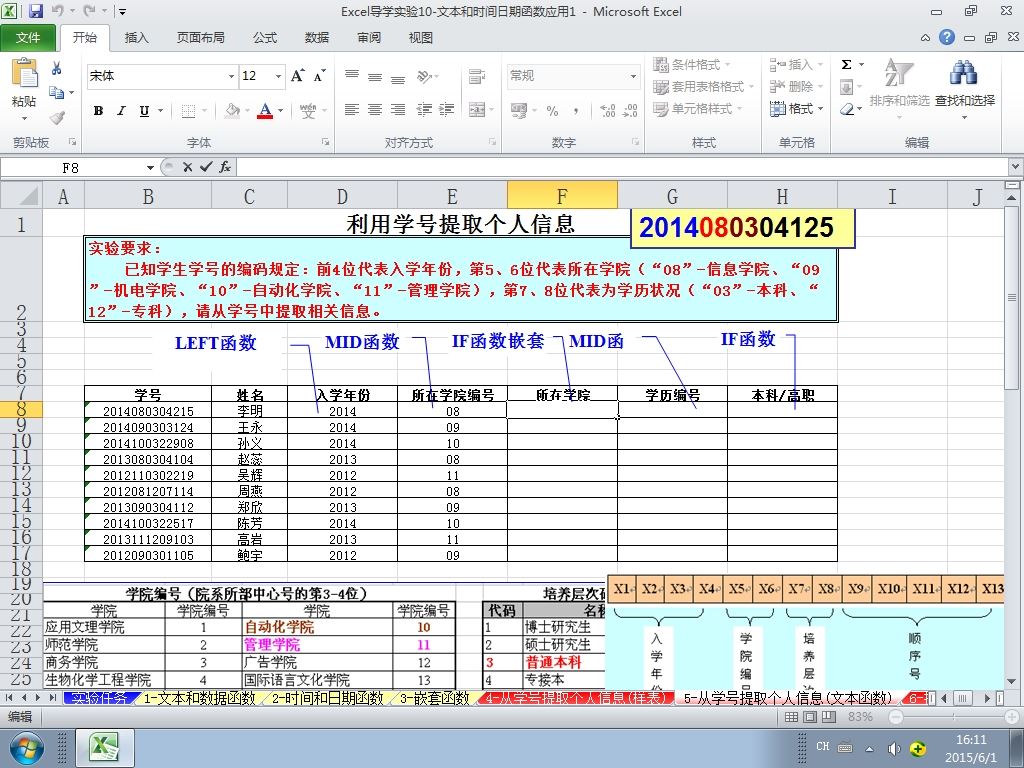Viewport: 1024px width, 768px height.
Task: Open the Format (格式) cells dropdown
Action: [797, 108]
